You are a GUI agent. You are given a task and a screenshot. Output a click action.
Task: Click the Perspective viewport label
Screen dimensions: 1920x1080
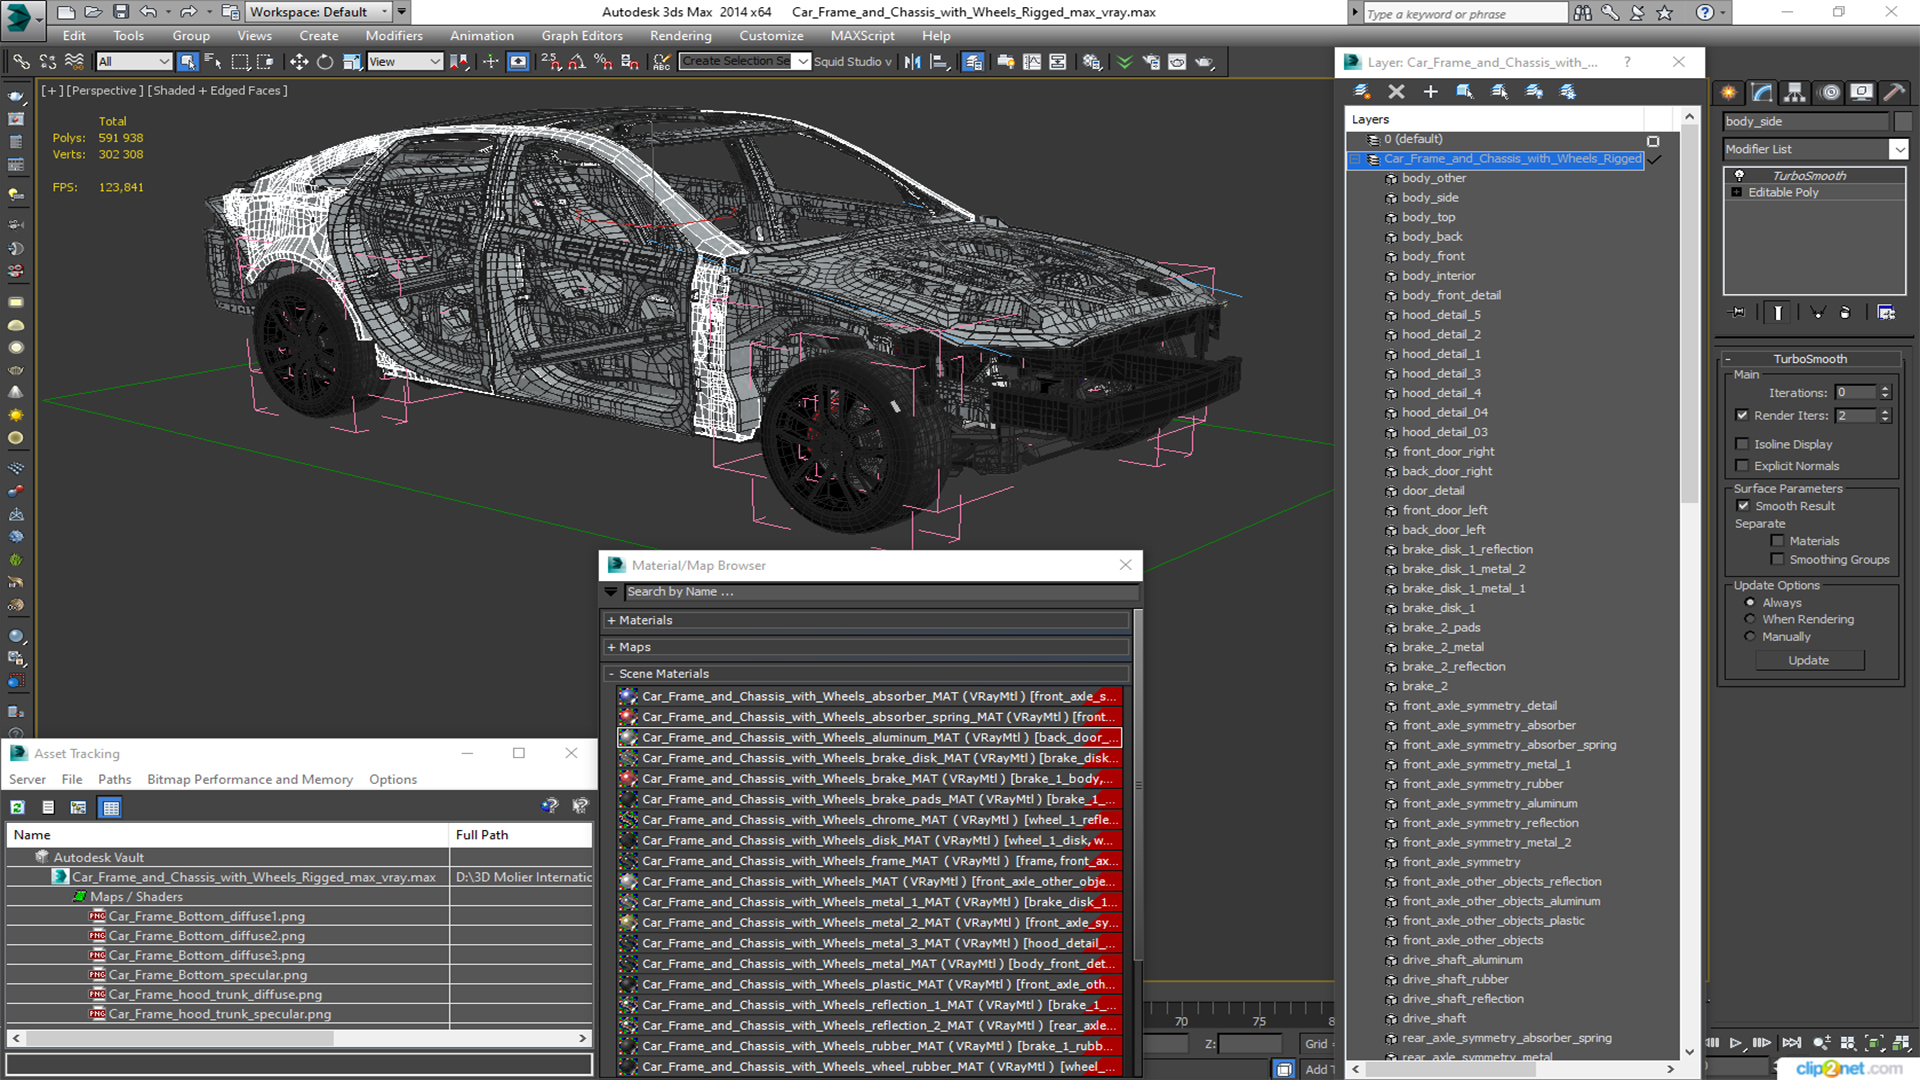point(104,90)
